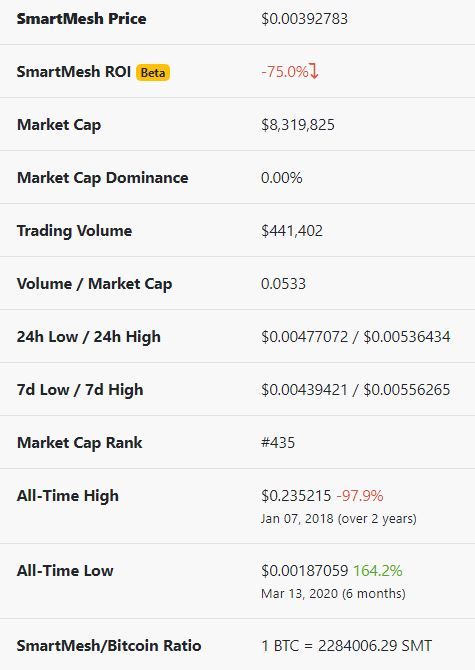
Task: Click the 0.00% dominance value
Action: coord(282,178)
